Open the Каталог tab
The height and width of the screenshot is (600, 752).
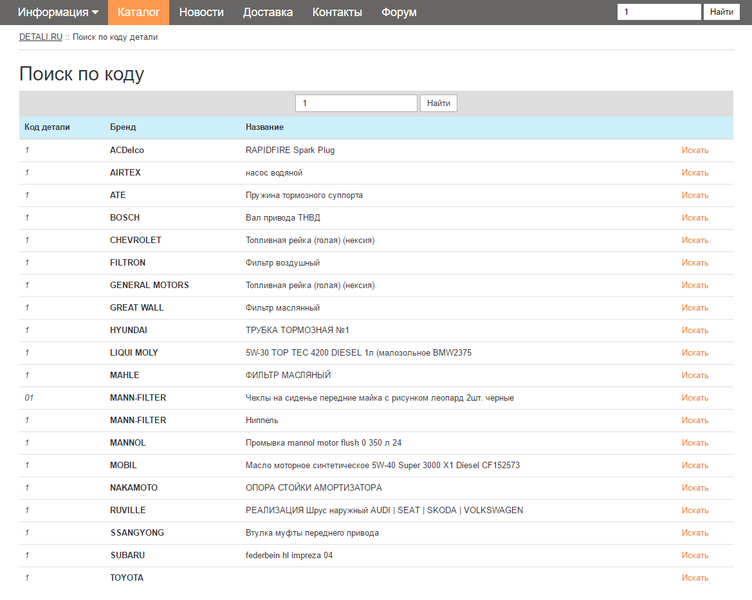coord(139,12)
